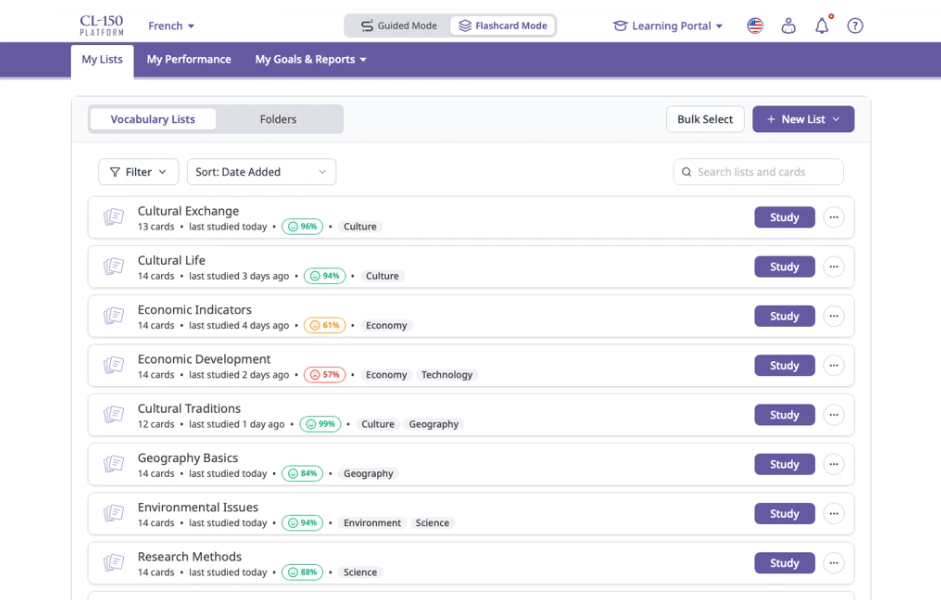Open more options for Cultural Exchange
The width and height of the screenshot is (941, 600).
[x=834, y=218]
